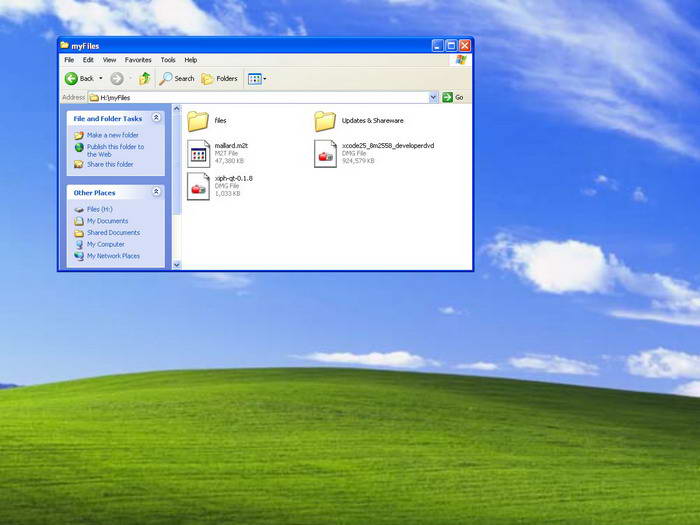
Task: Click Share this folder link
Action: (x=110, y=164)
